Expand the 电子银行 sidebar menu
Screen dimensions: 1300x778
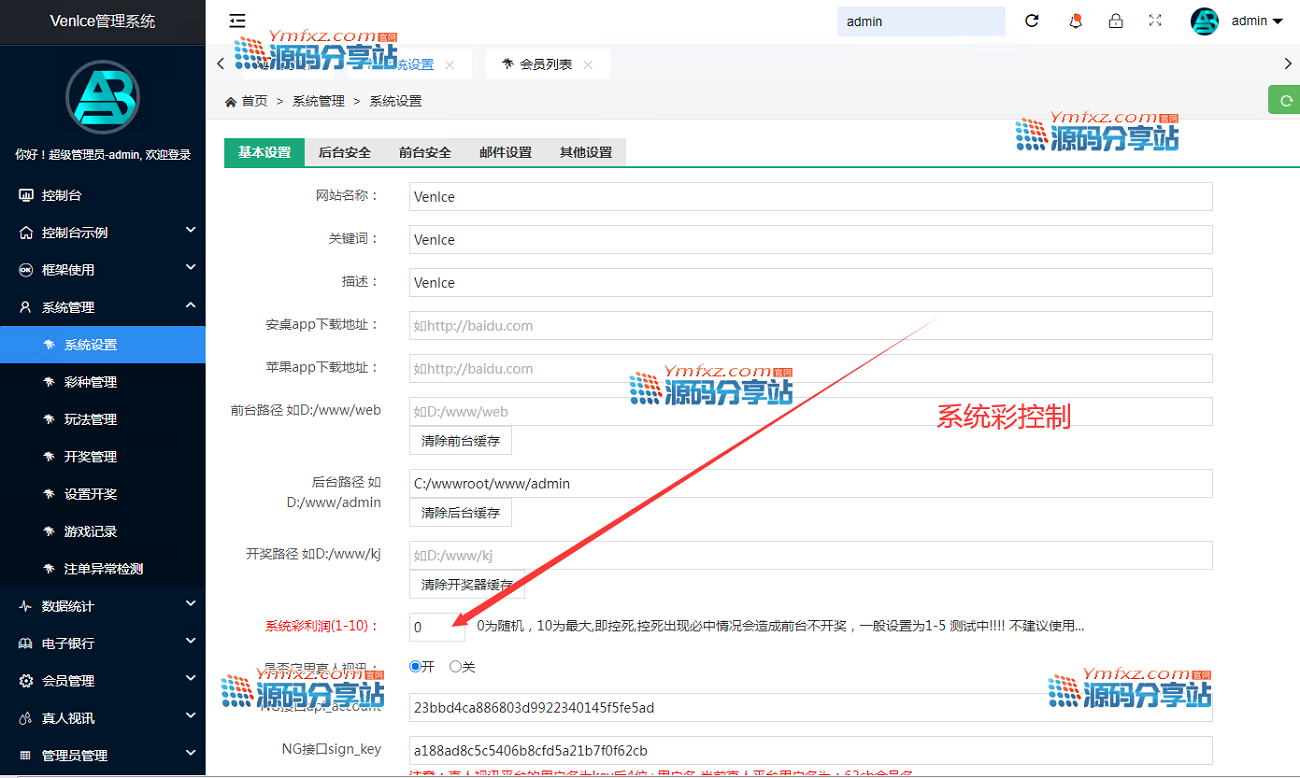tap(102, 643)
